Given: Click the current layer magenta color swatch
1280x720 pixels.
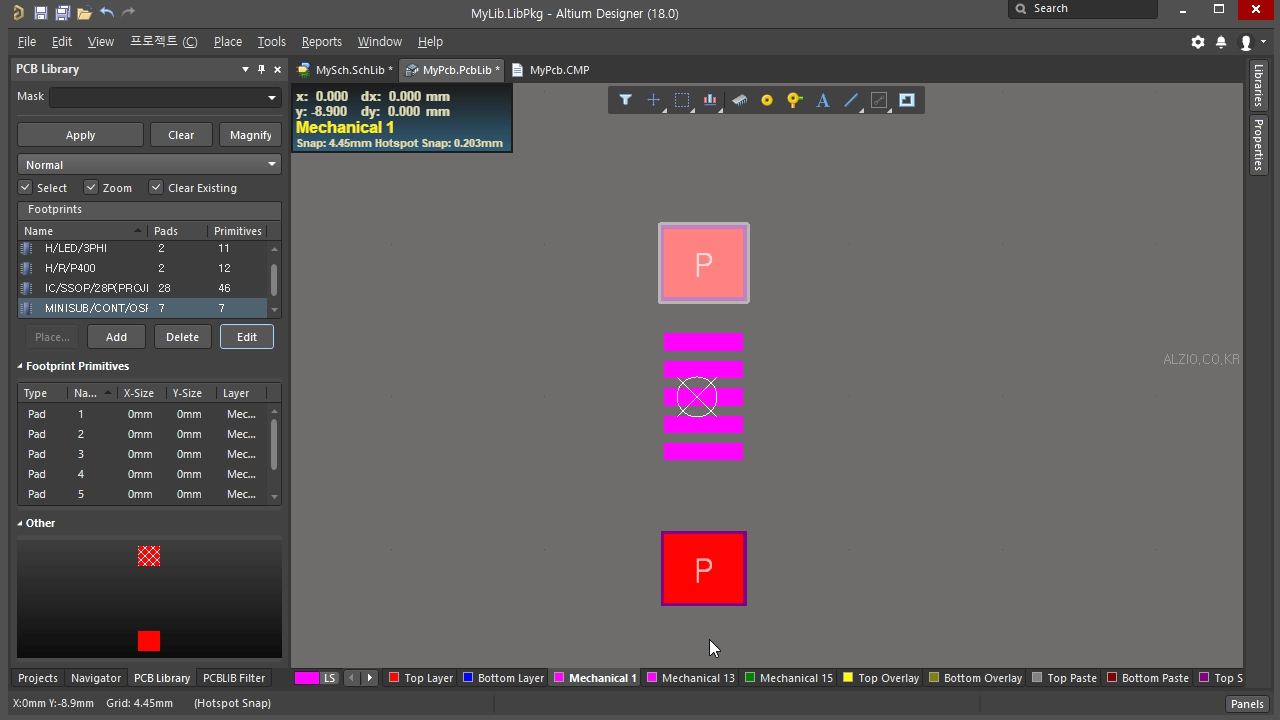Looking at the screenshot, I should click(x=306, y=678).
